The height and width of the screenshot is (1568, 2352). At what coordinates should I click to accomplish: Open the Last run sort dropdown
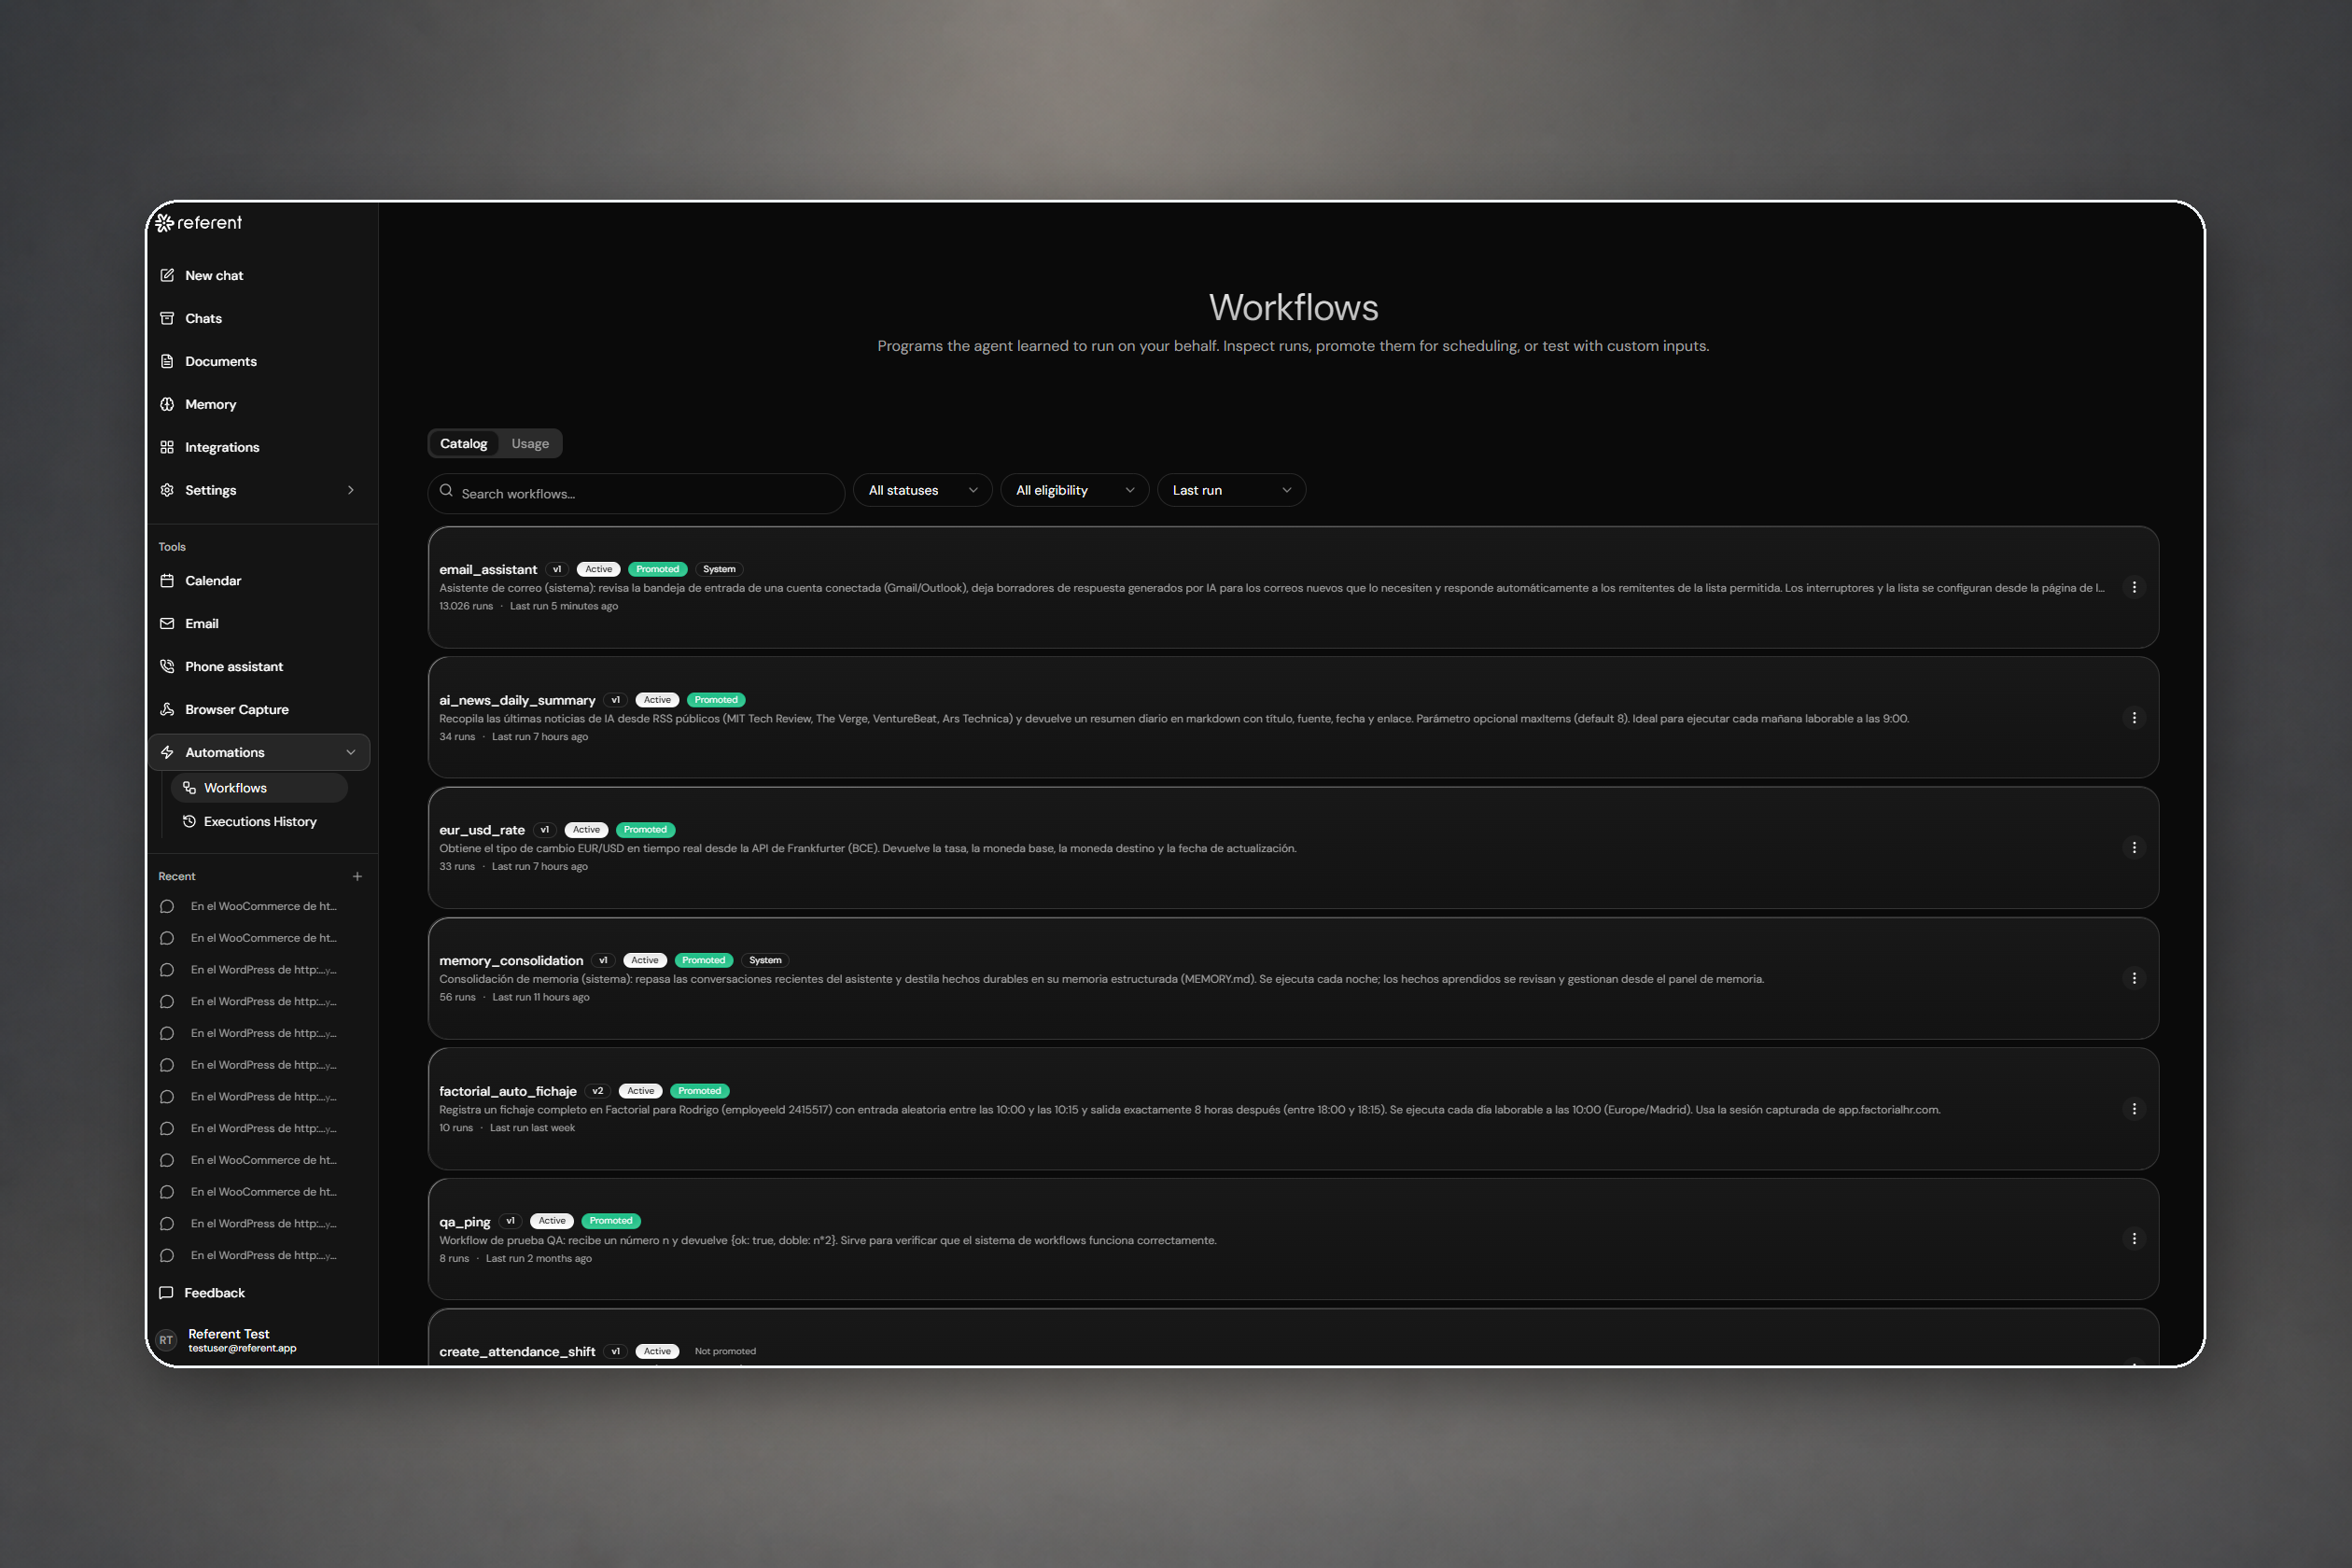1231,490
